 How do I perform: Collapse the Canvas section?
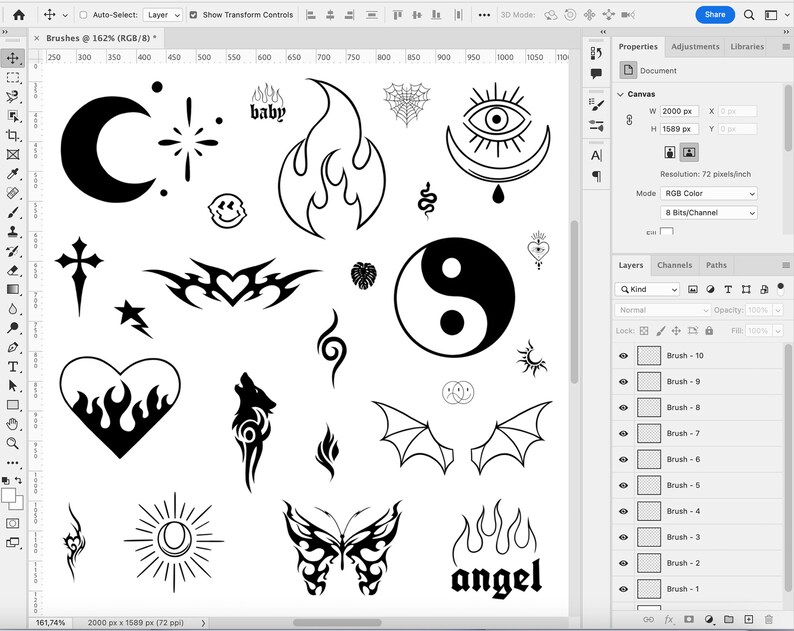pos(620,94)
